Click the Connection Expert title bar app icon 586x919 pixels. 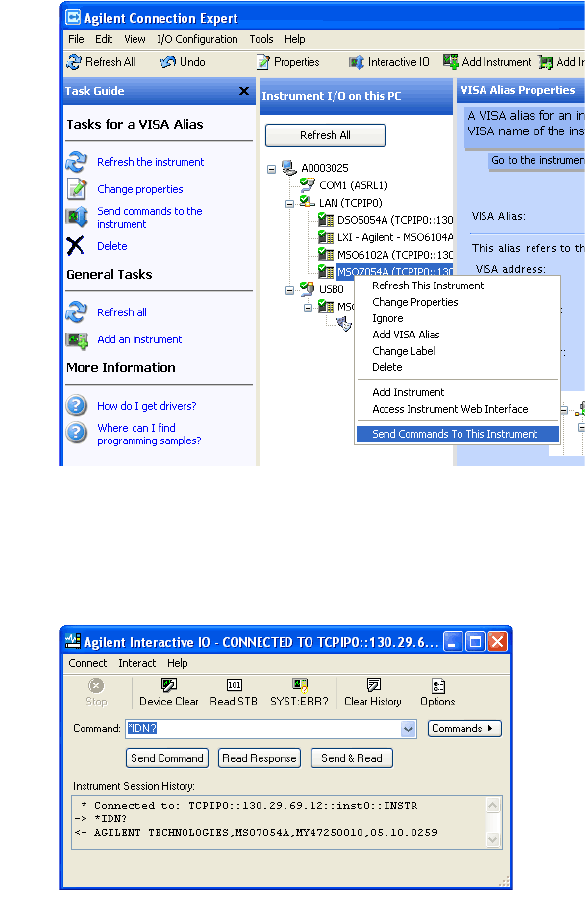[x=73, y=17]
